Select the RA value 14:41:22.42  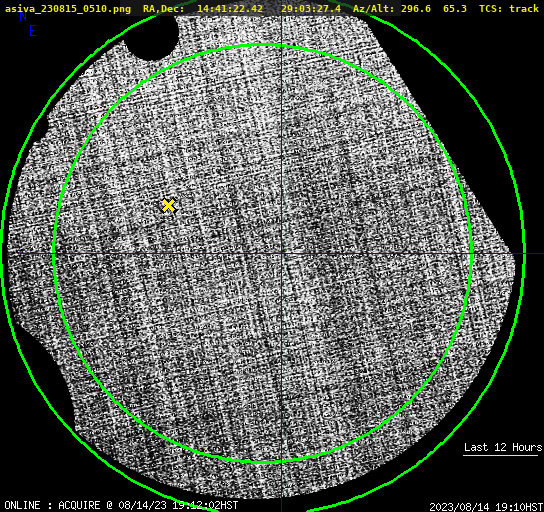[230, 8]
